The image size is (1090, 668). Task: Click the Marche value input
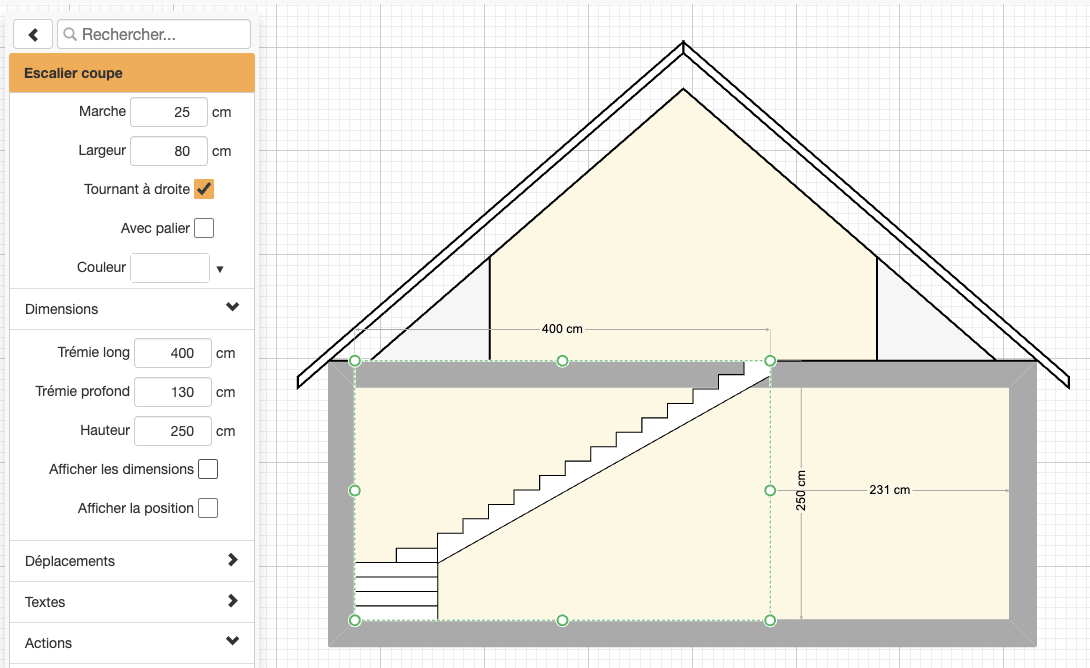tap(169, 112)
